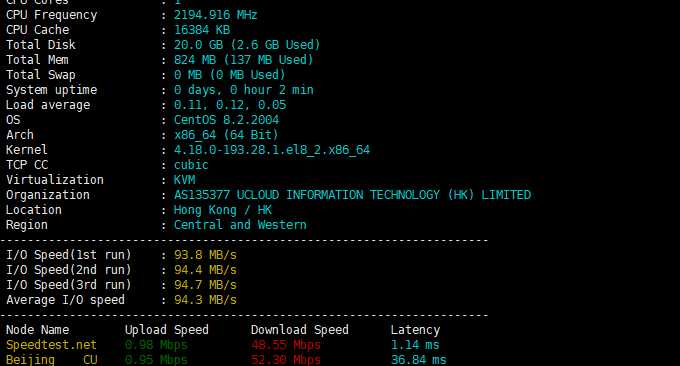Viewport: 680px width, 366px height.
Task: Select the Beijing CU upload speed 0.95 Mbps
Action: (x=156, y=360)
